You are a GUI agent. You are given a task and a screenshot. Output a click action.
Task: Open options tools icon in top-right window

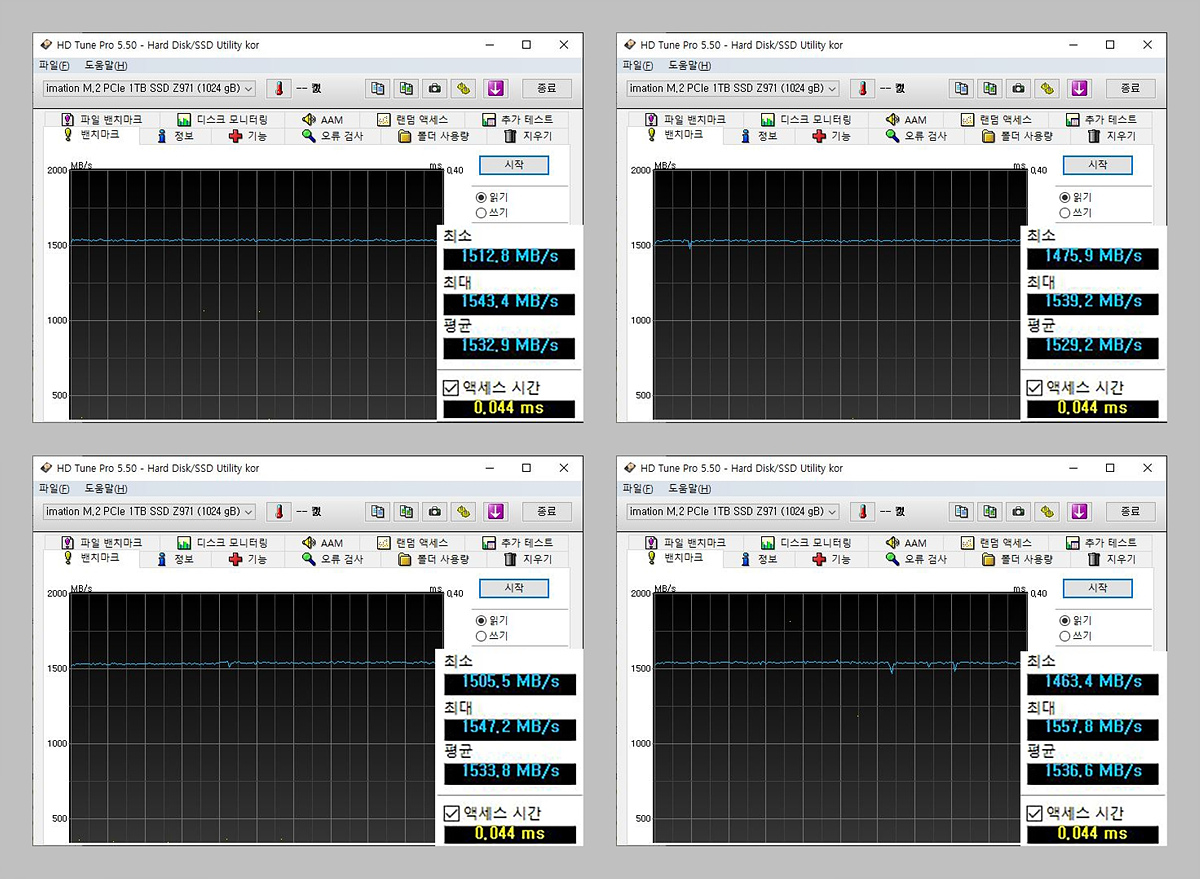tap(1048, 88)
